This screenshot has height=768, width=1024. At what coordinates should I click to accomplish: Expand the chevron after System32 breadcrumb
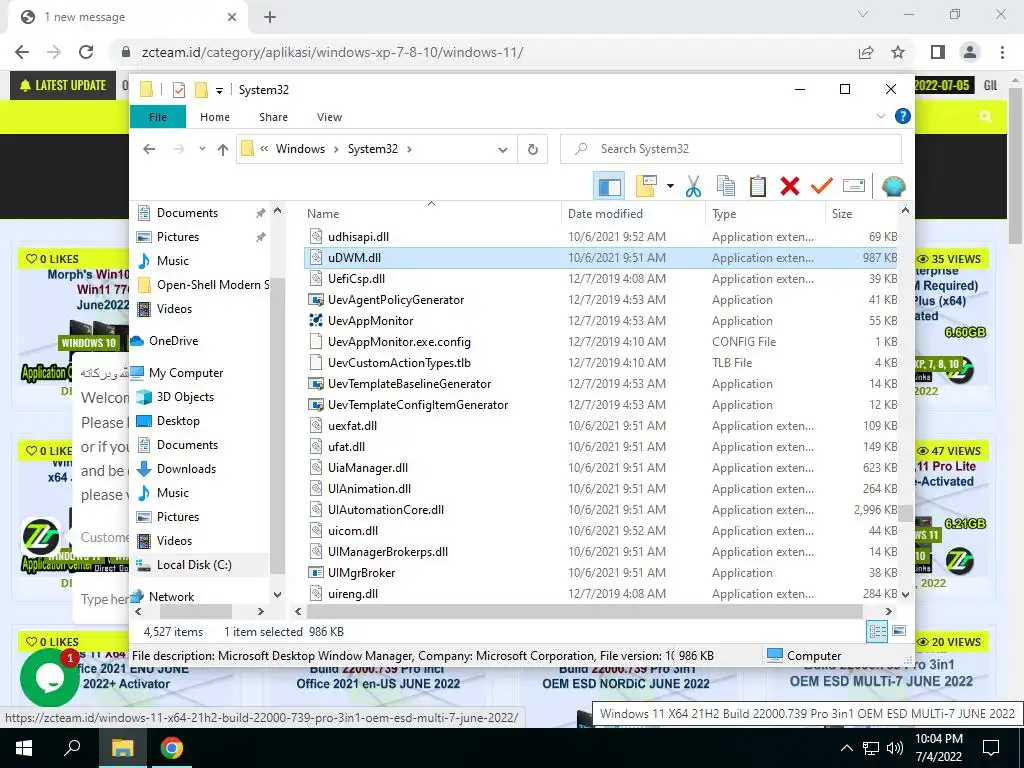[x=409, y=149]
